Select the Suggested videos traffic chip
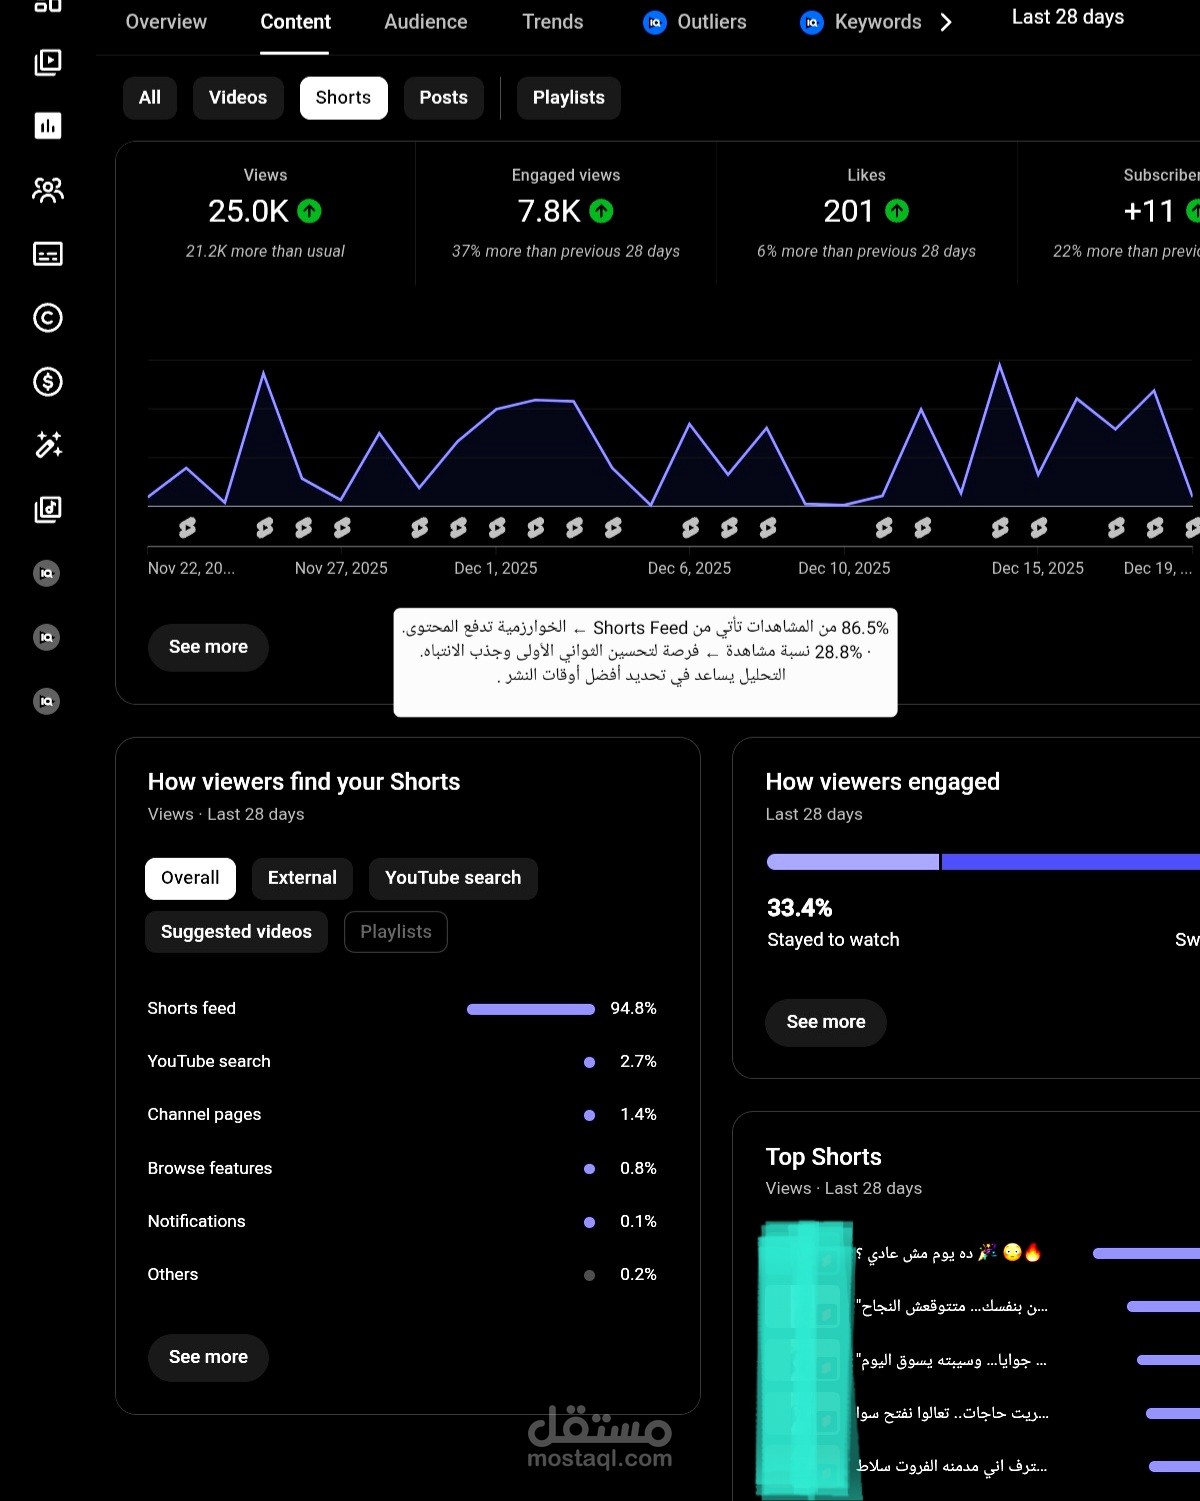Image resolution: width=1200 pixels, height=1501 pixels. tap(236, 932)
